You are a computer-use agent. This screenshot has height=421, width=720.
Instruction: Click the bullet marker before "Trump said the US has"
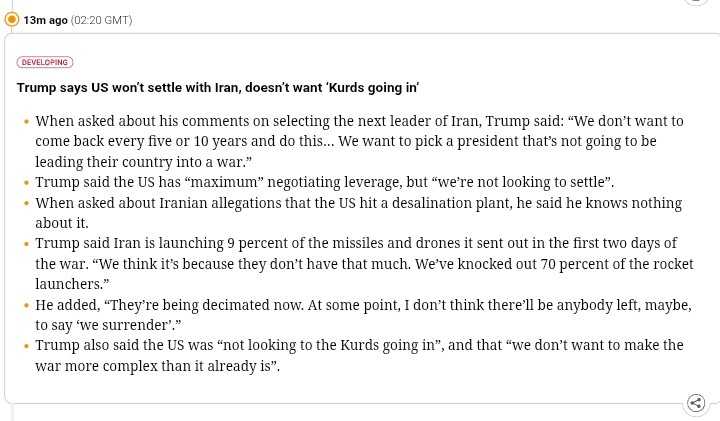(26, 183)
